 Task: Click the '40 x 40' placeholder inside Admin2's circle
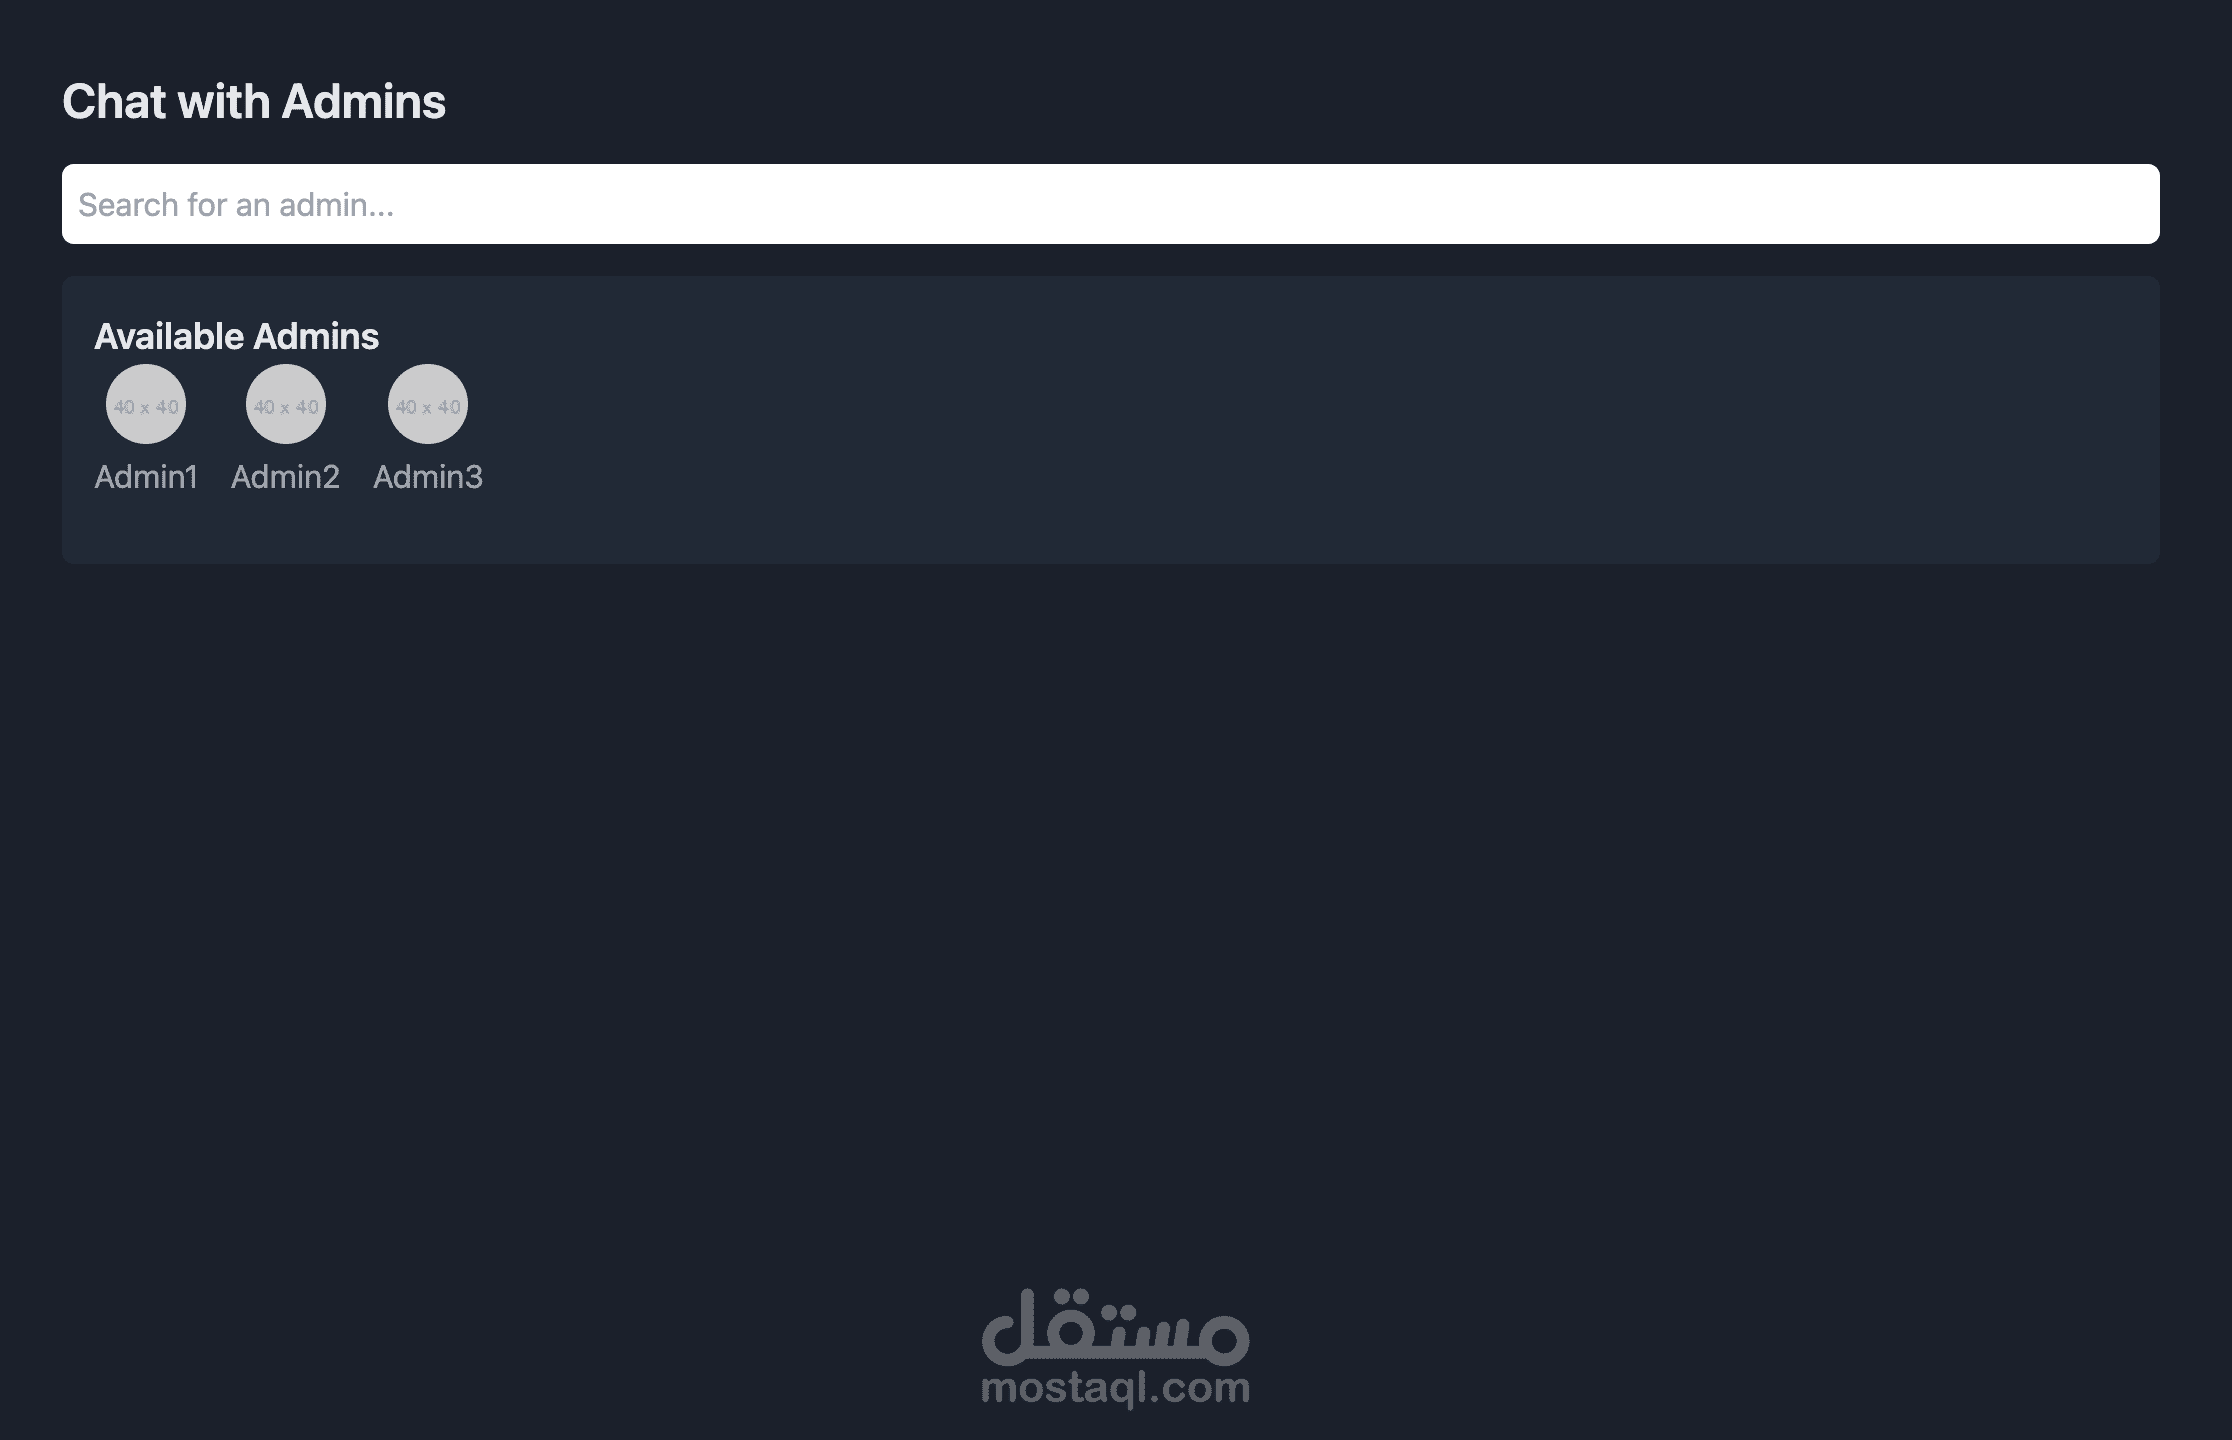coord(286,407)
